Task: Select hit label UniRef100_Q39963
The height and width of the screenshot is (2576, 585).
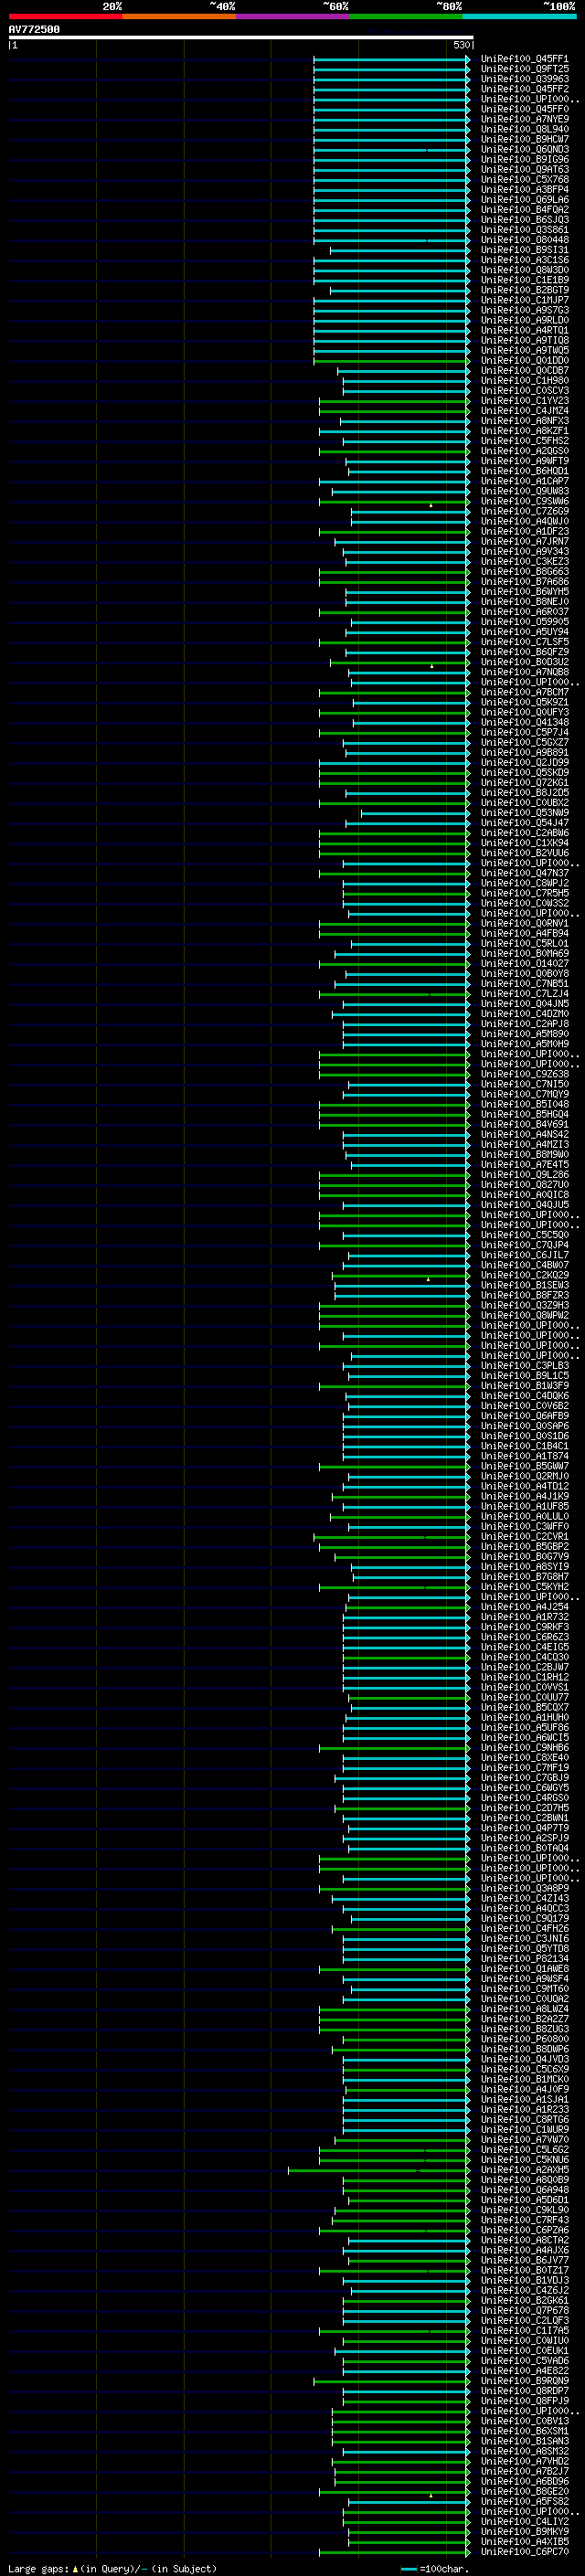Action: pyautogui.click(x=525, y=79)
